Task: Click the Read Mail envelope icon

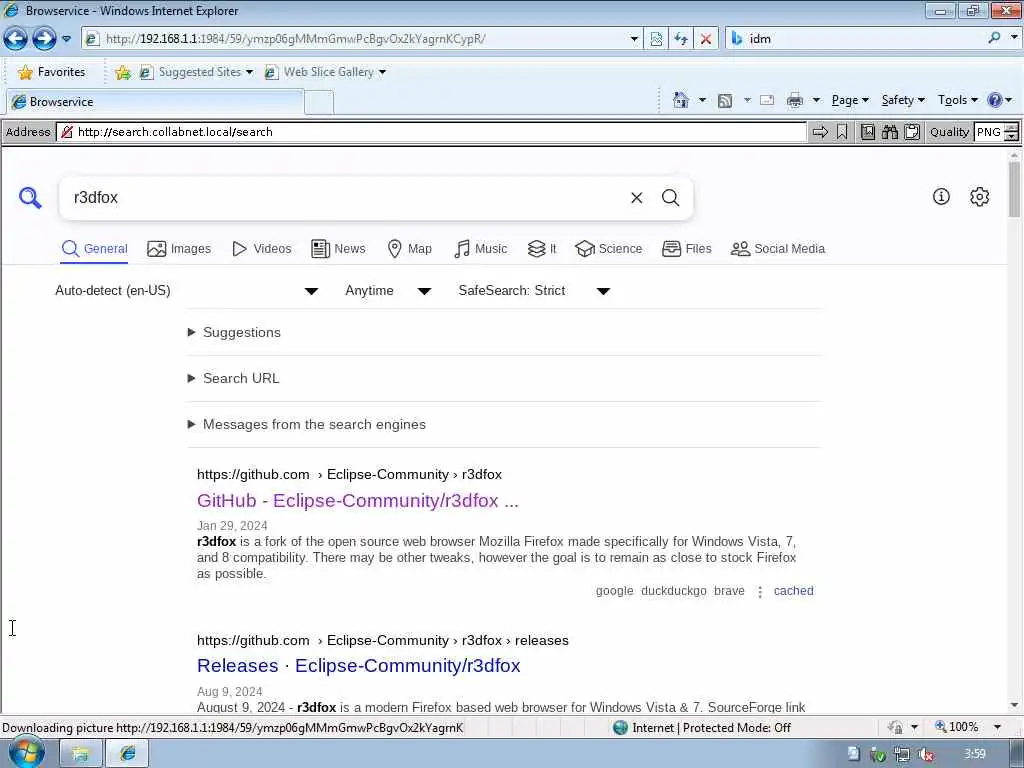Action: (767, 100)
